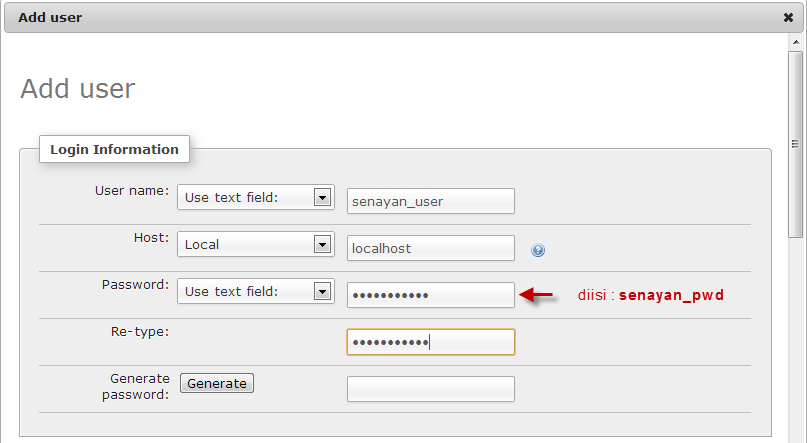This screenshot has height=443, width=807.
Task: Click the localhost host text field
Action: pyautogui.click(x=430, y=248)
